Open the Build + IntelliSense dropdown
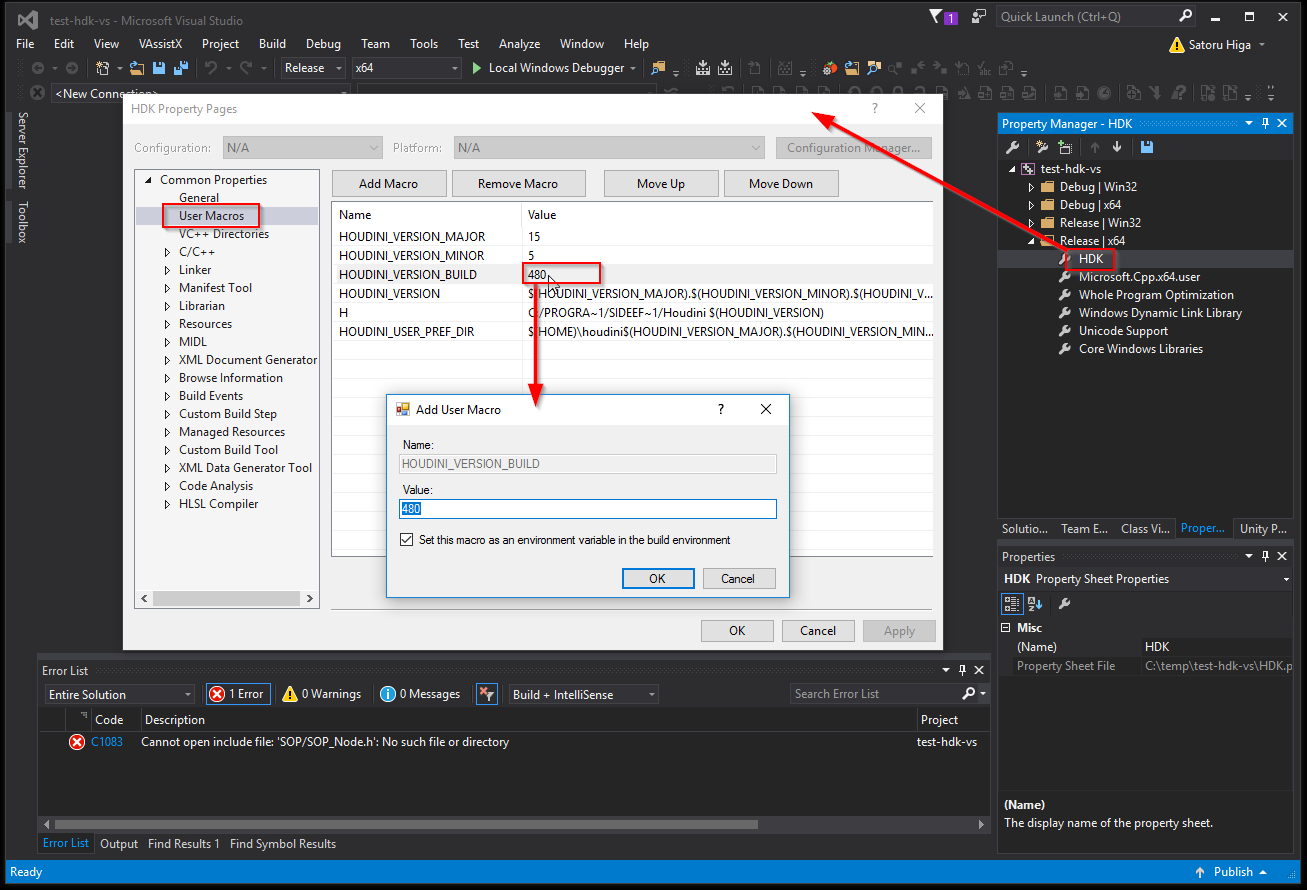Viewport: 1307px width, 890px height. 584,694
